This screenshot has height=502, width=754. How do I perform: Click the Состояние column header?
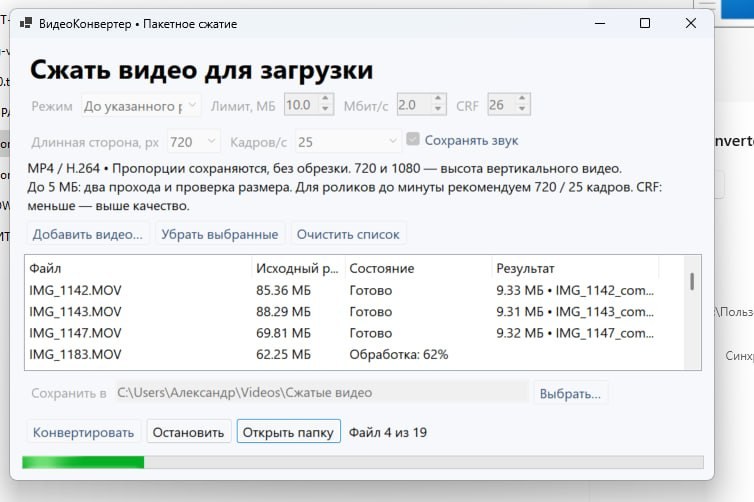(x=418, y=268)
